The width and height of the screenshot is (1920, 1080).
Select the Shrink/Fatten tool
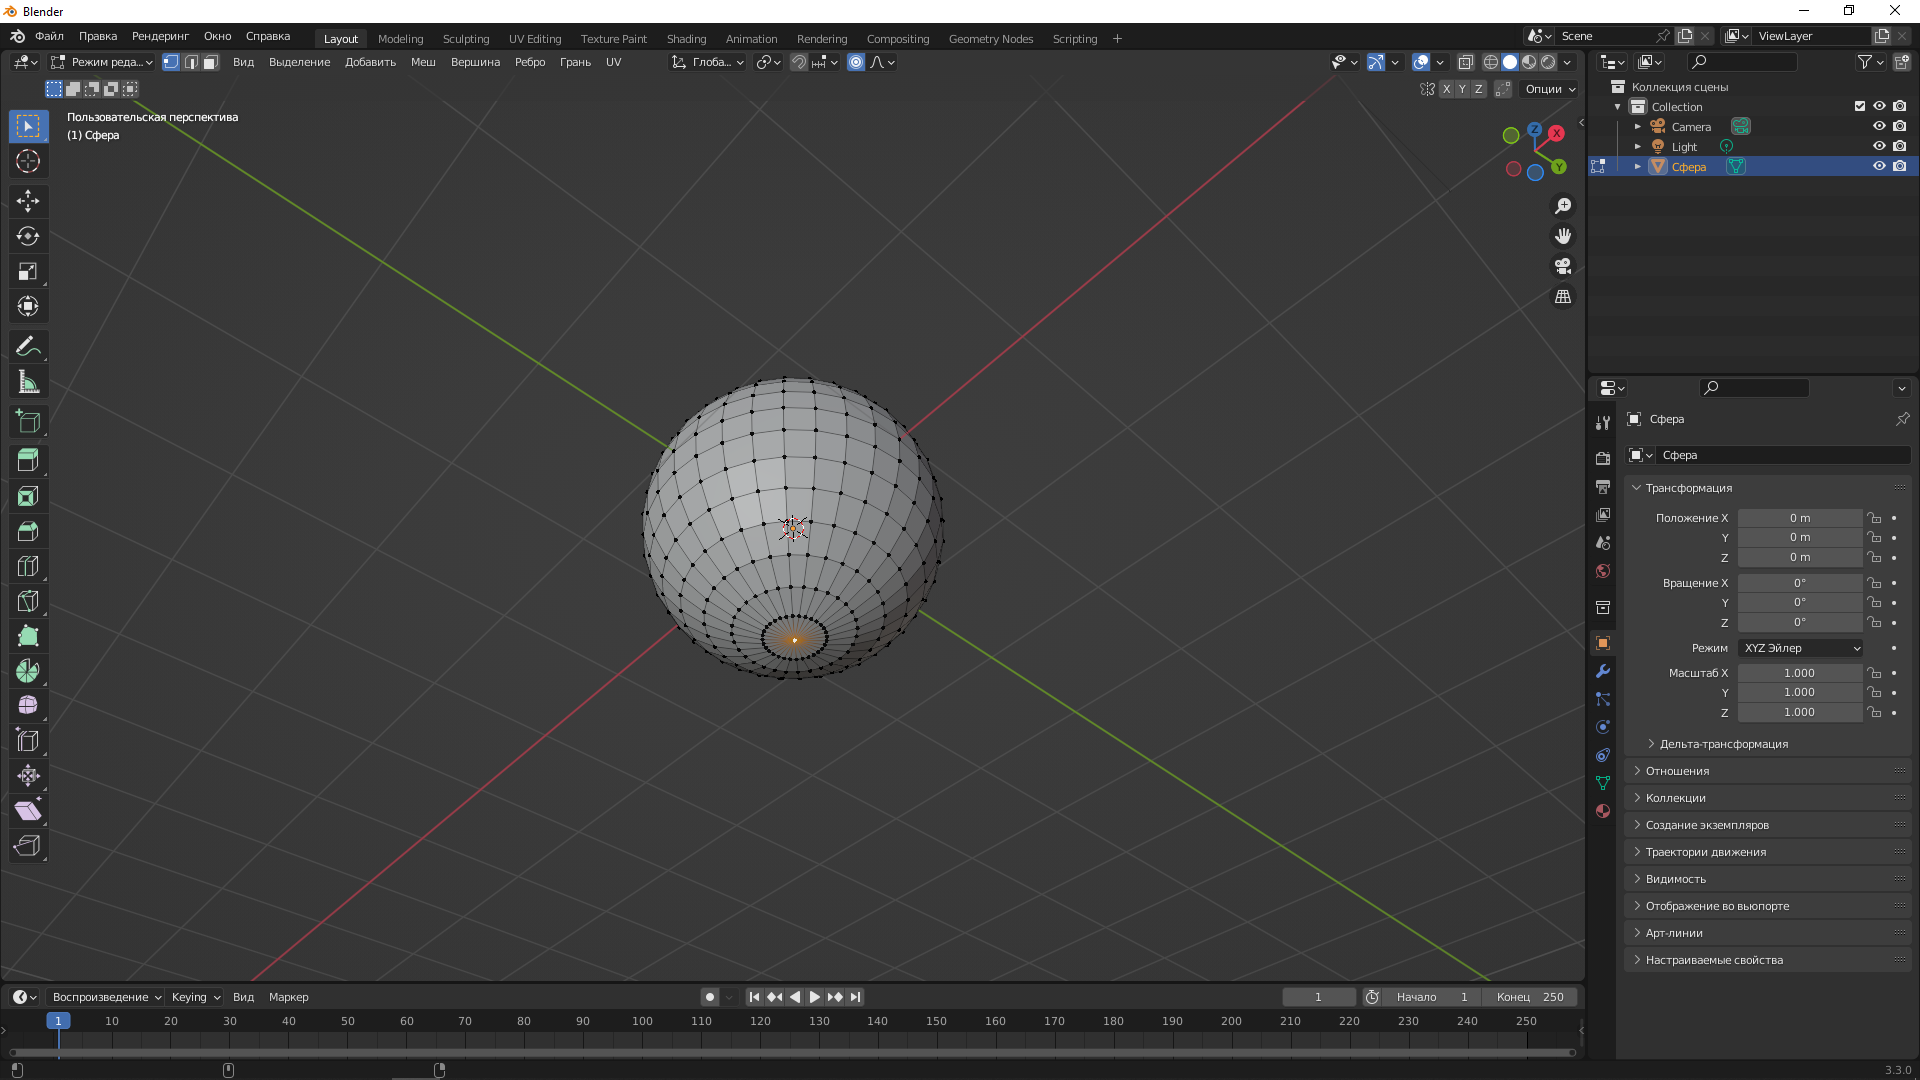(x=28, y=776)
